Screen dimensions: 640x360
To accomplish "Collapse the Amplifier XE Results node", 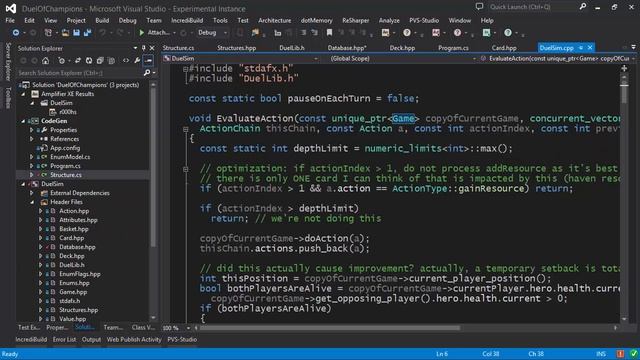I will tap(23, 94).
